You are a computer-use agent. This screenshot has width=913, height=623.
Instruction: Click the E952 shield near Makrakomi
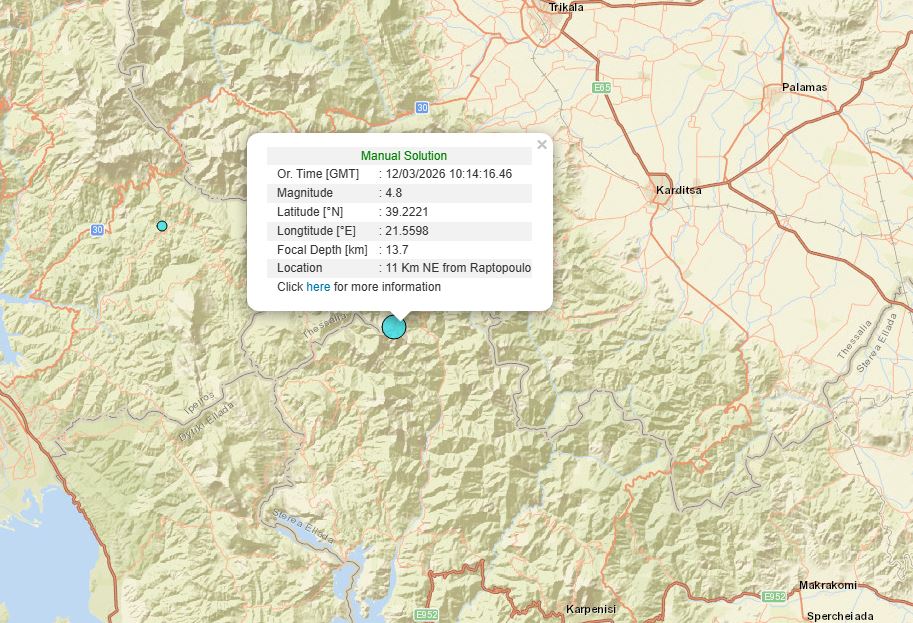(774, 596)
